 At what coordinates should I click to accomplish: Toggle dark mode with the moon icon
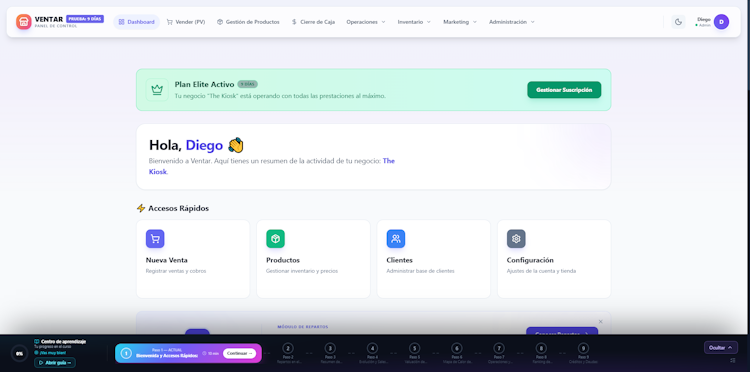tap(678, 22)
